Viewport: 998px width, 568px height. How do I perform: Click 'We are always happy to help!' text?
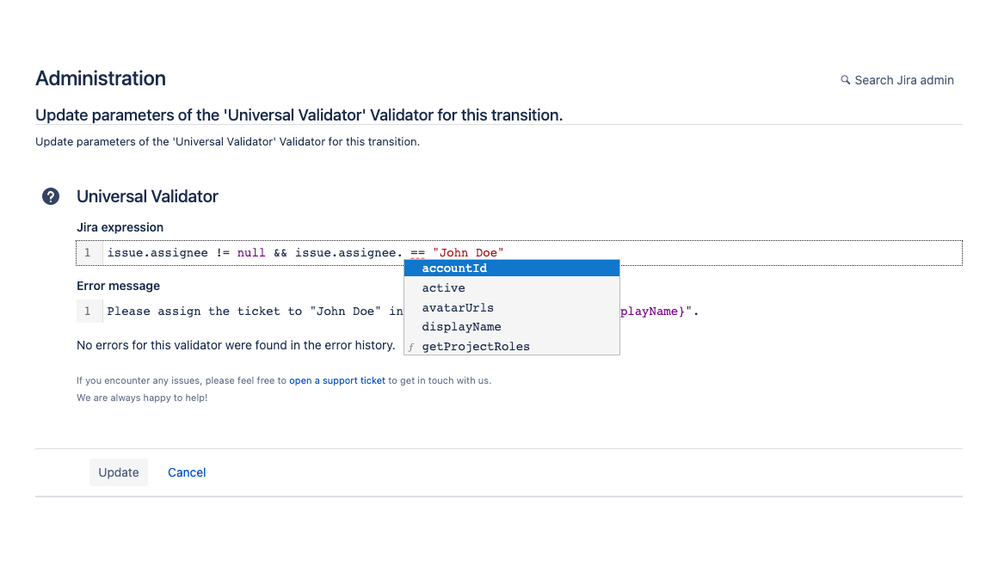[142, 398]
